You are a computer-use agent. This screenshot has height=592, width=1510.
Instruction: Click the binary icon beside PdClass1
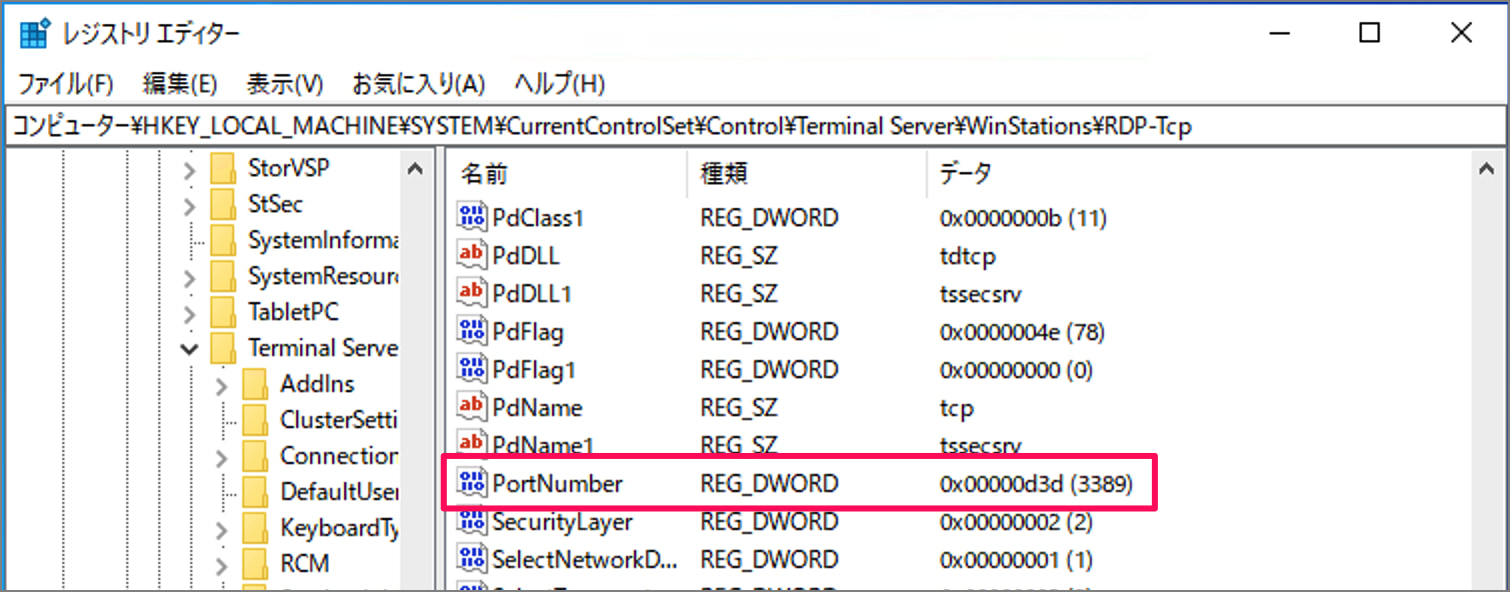pyautogui.click(x=470, y=217)
